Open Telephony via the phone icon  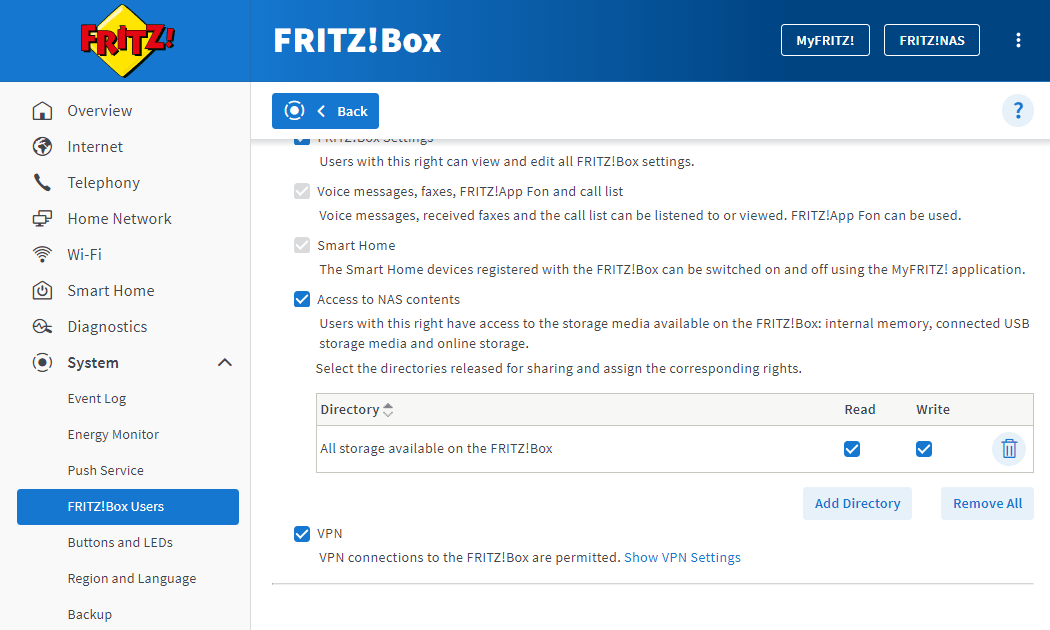(42, 182)
